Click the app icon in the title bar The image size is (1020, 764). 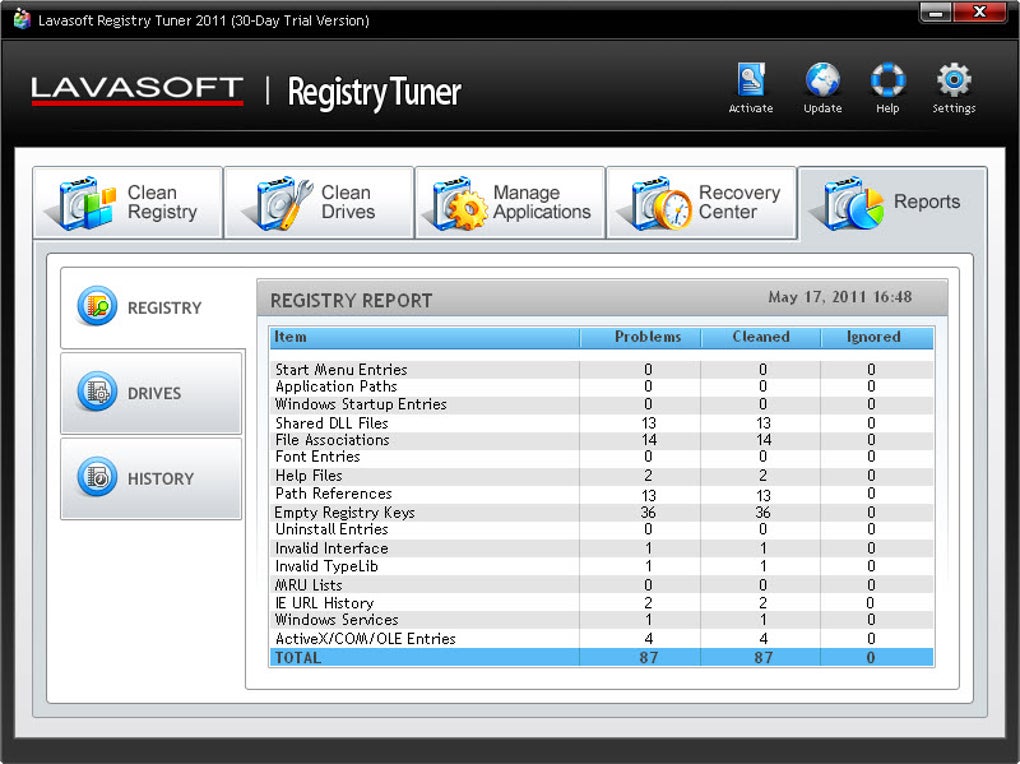pyautogui.click(x=22, y=20)
